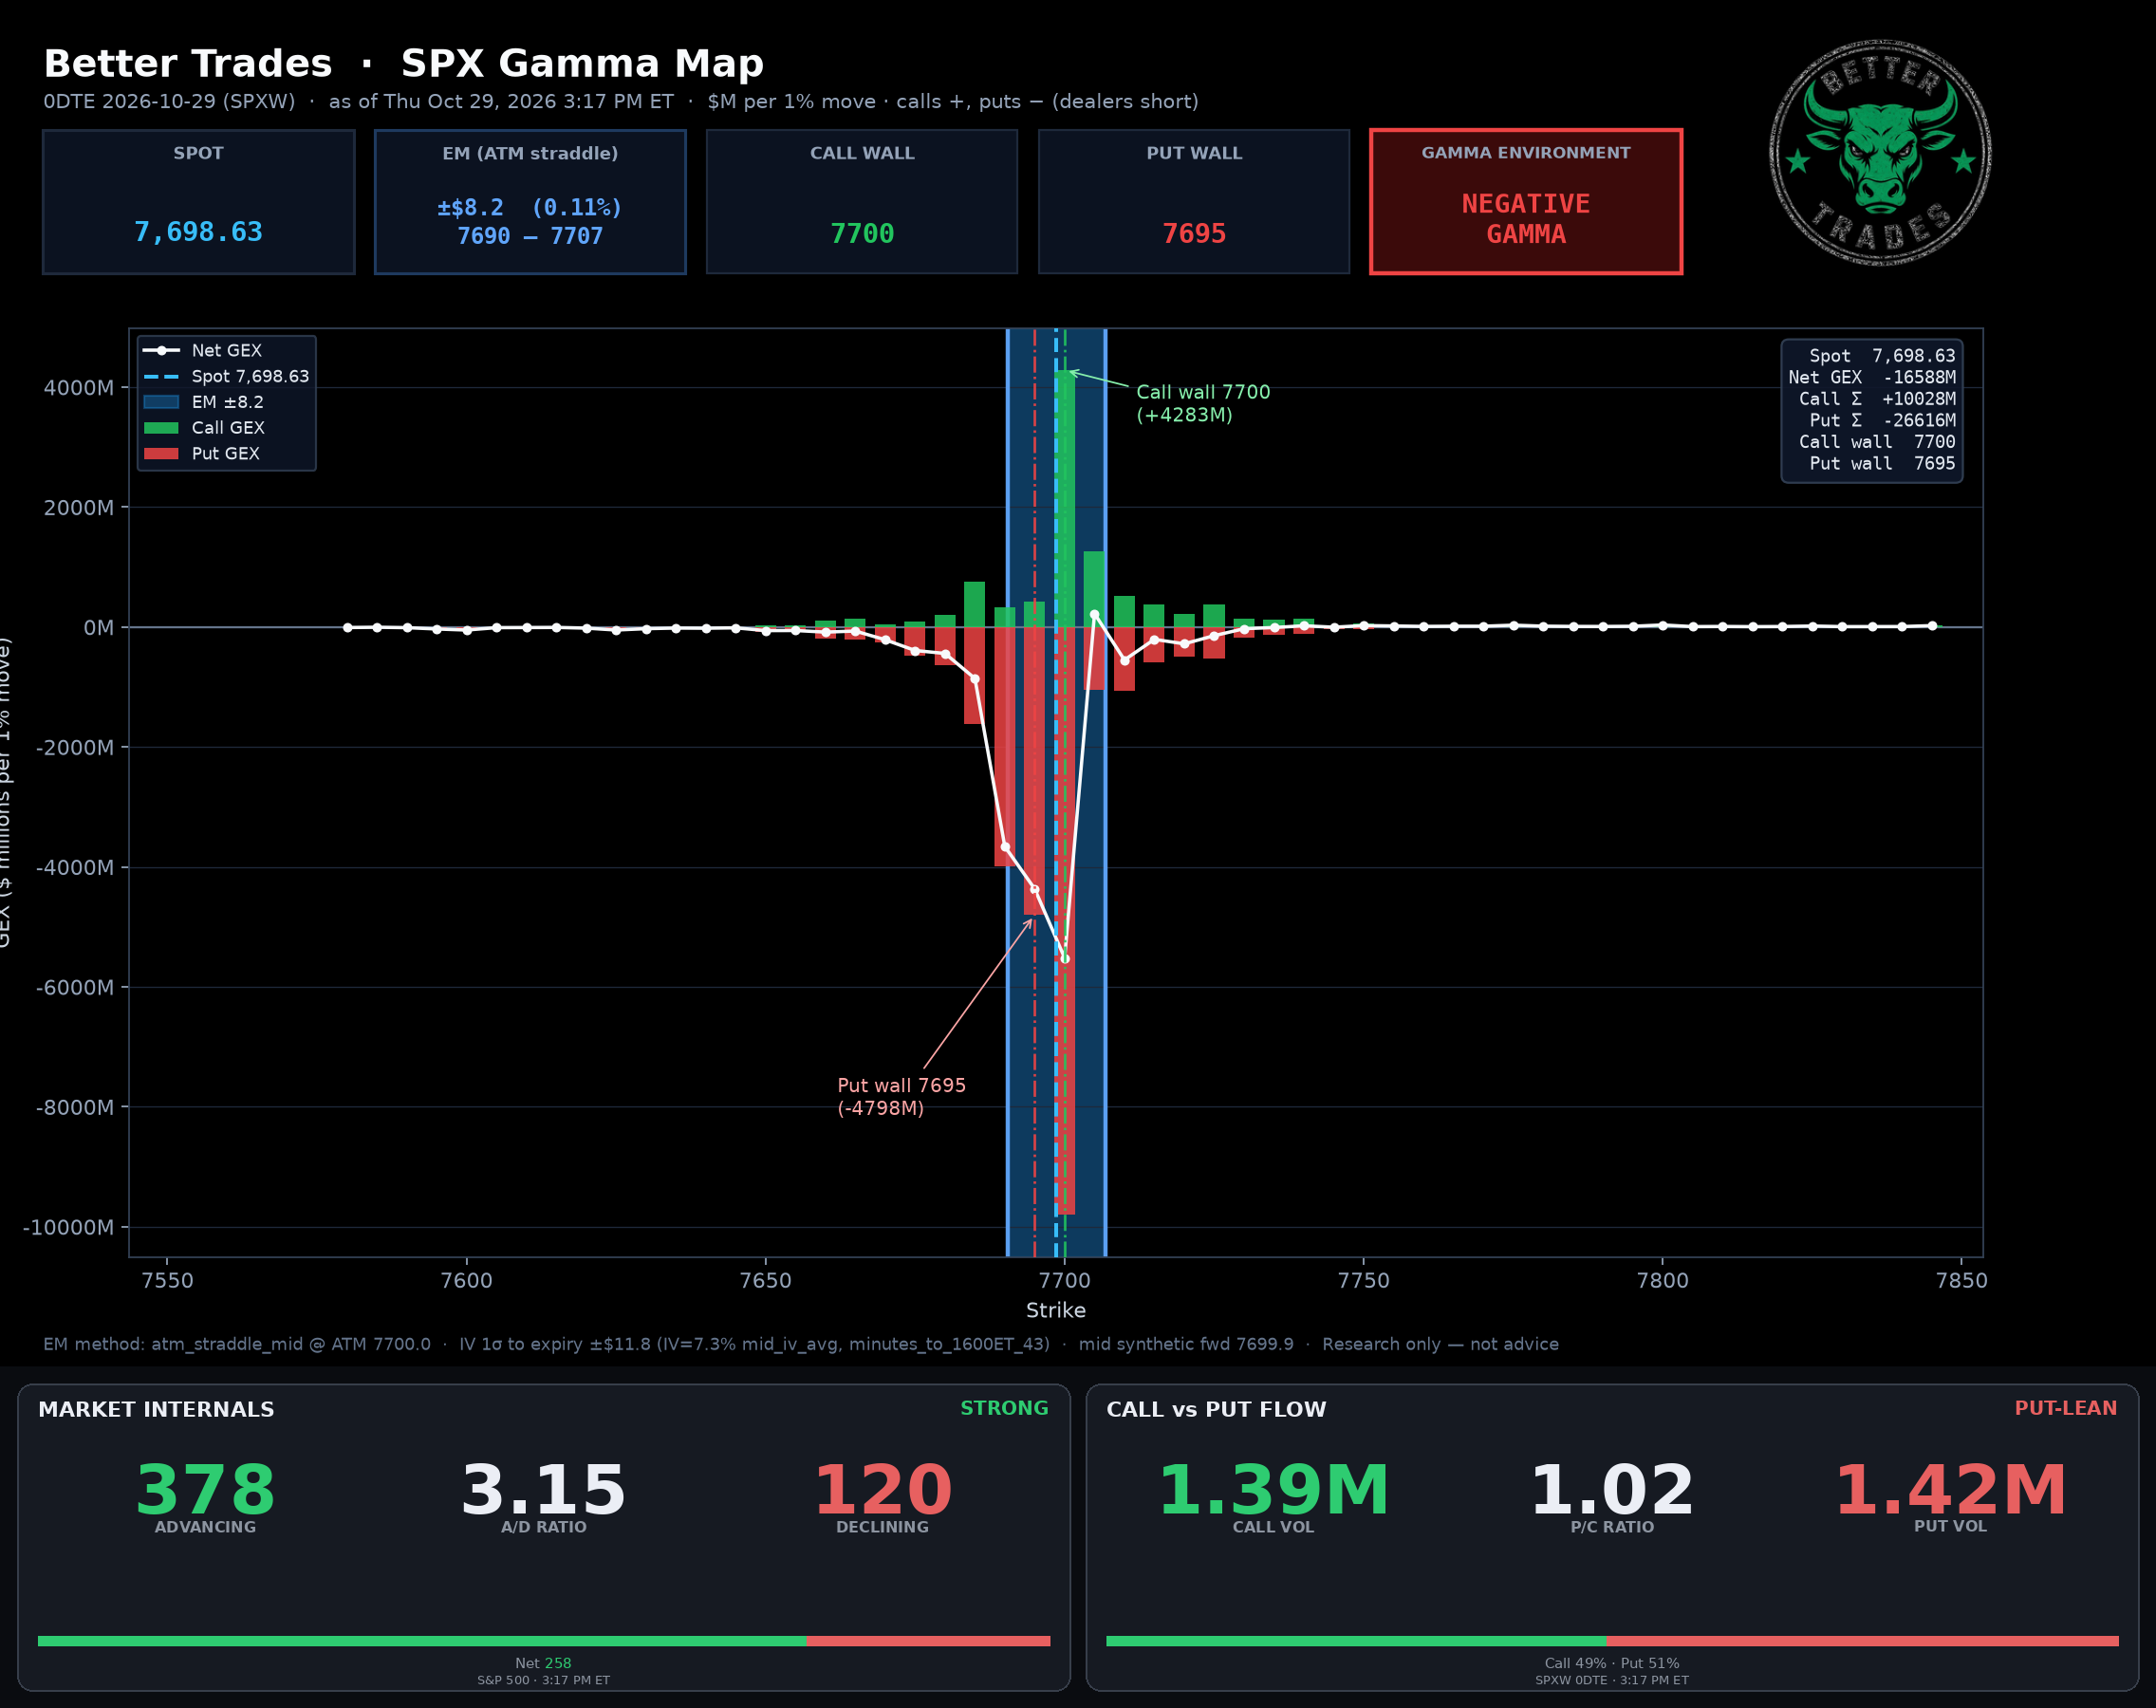The width and height of the screenshot is (2156, 1708).
Task: Click the Net 258 label
Action: (x=543, y=1663)
